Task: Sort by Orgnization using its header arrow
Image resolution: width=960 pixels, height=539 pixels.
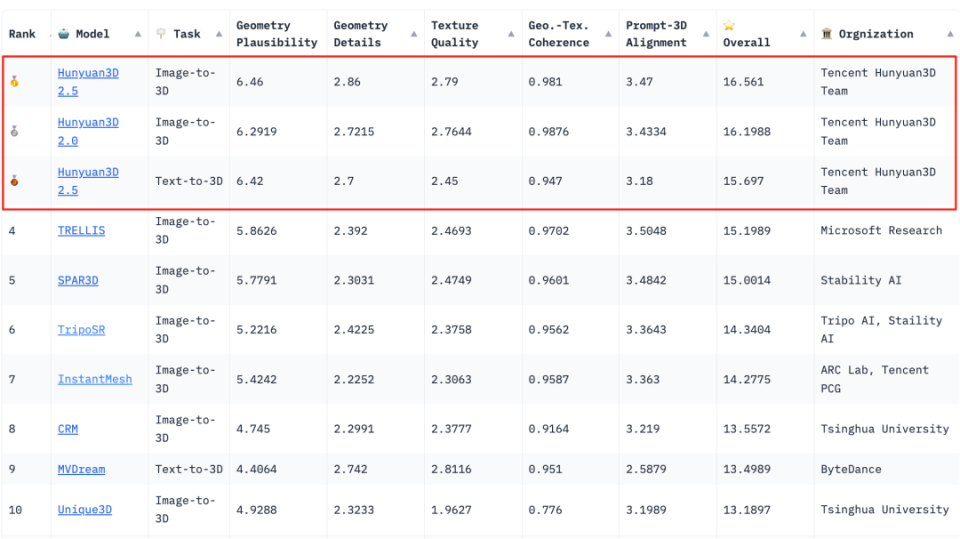Action: pyautogui.click(x=950, y=34)
